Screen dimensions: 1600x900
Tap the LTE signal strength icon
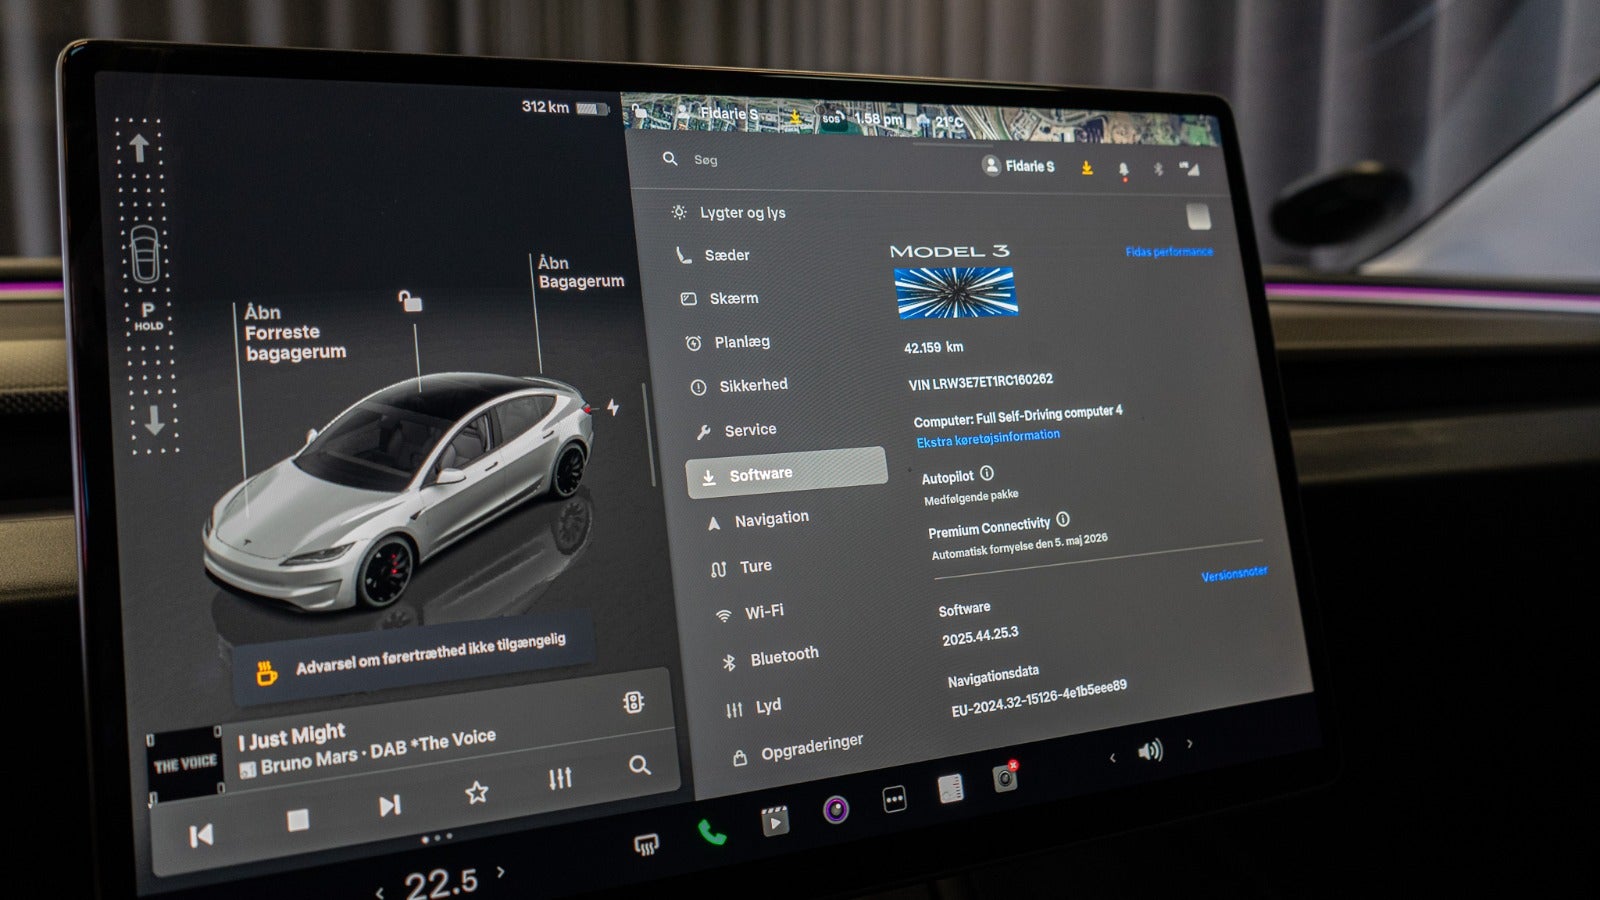1189,168
